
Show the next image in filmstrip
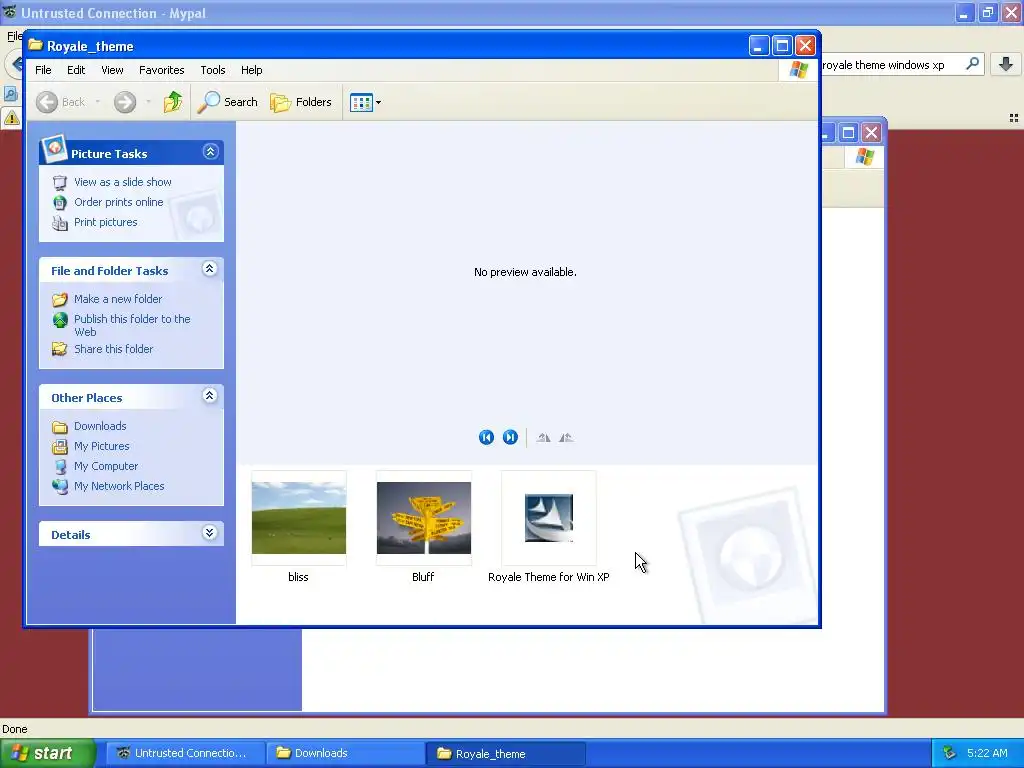[510, 438]
